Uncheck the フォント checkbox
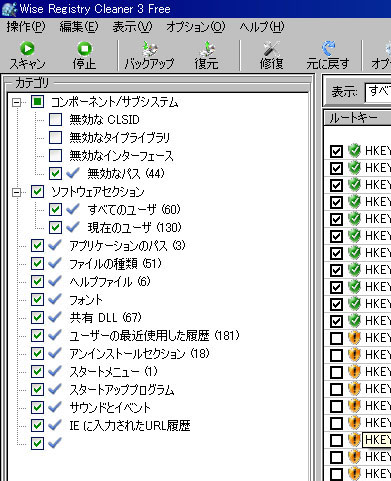The height and width of the screenshot is (481, 391). [x=37, y=300]
